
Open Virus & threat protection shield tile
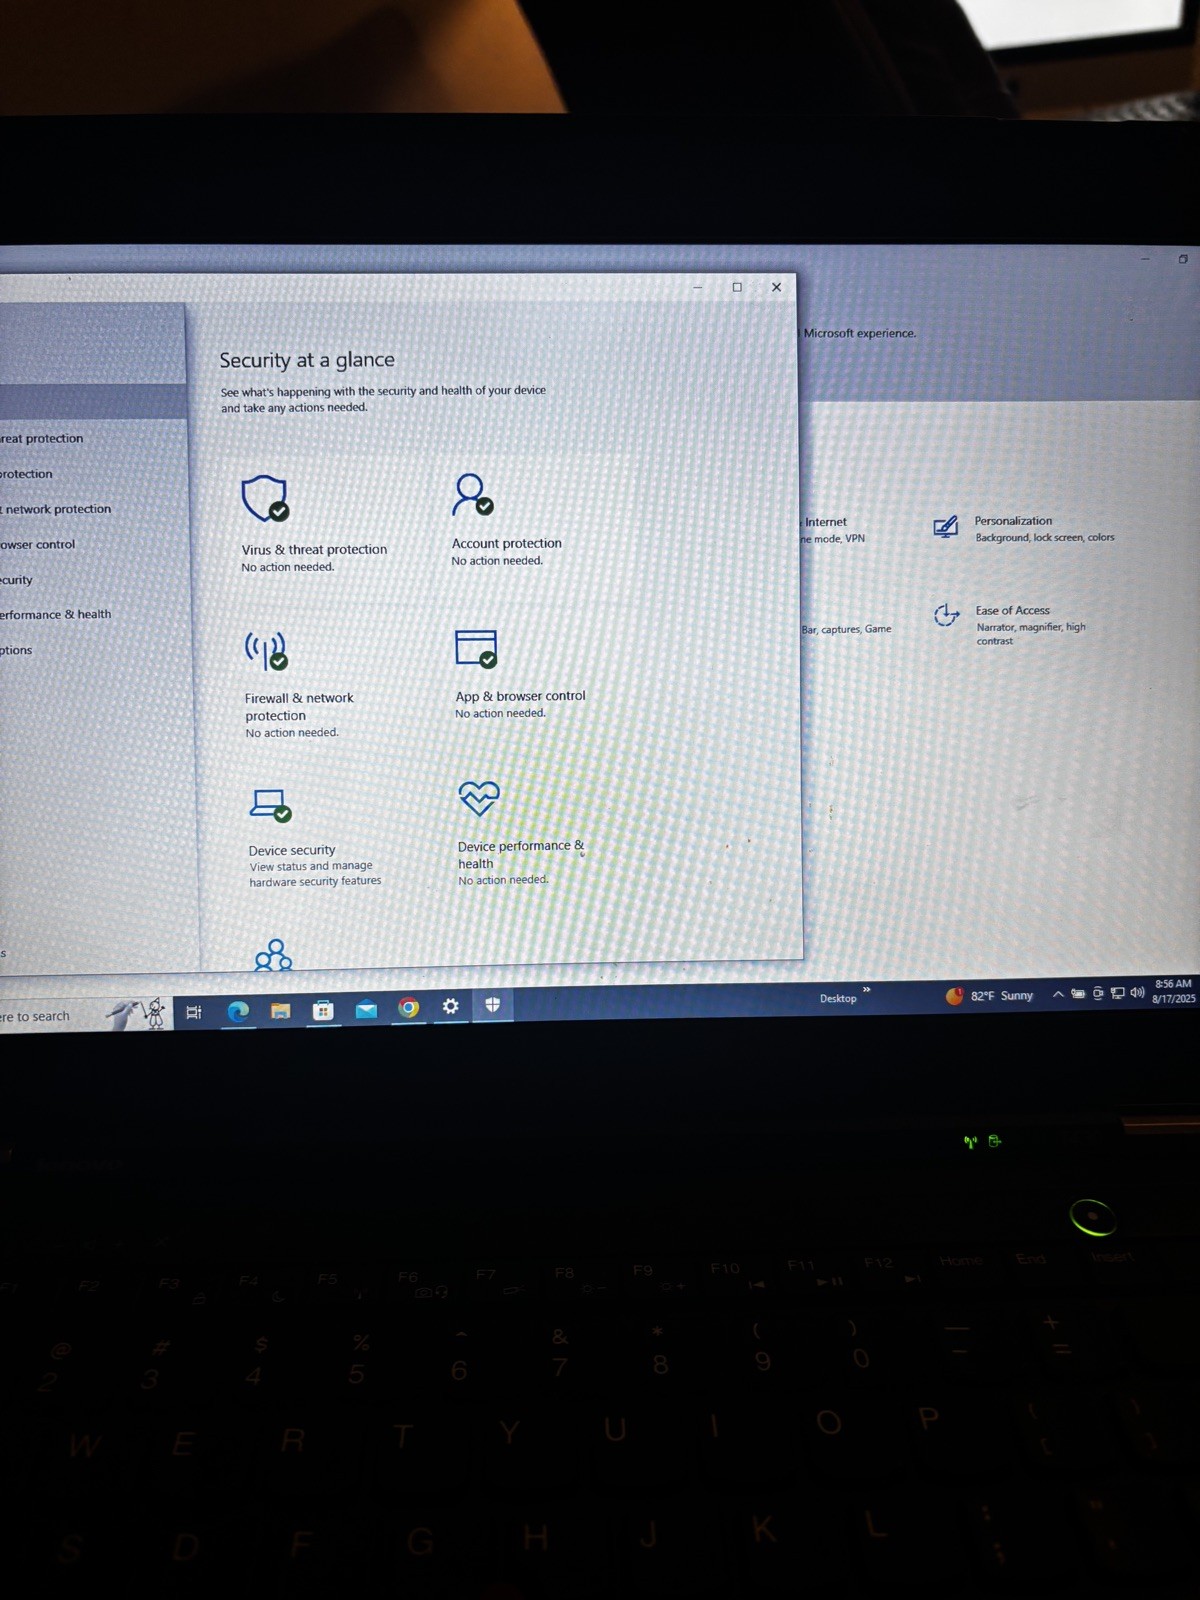pyautogui.click(x=265, y=498)
